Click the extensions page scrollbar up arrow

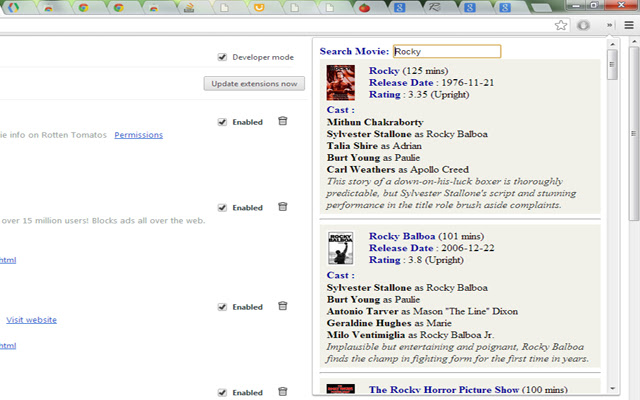(x=634, y=42)
